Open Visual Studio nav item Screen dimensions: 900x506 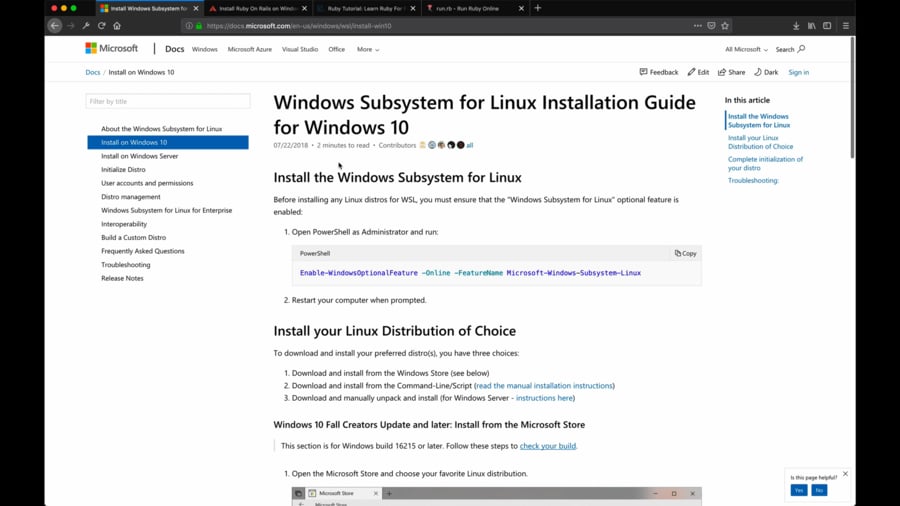pos(300,49)
